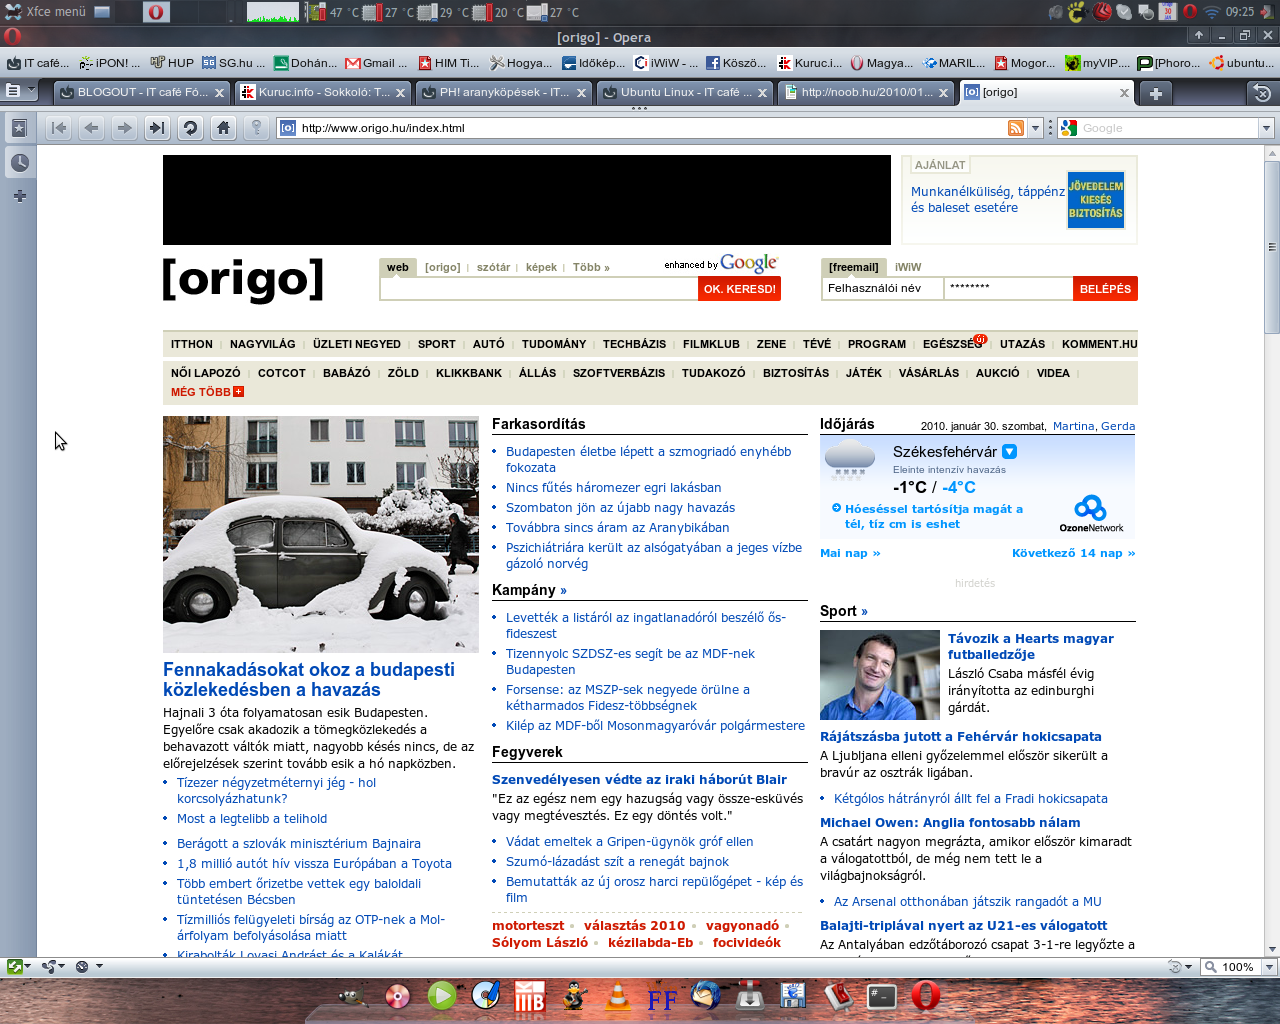Viewport: 1280px width, 1024px height.
Task: Open the zoom level dropdown
Action: [x=1269, y=967]
